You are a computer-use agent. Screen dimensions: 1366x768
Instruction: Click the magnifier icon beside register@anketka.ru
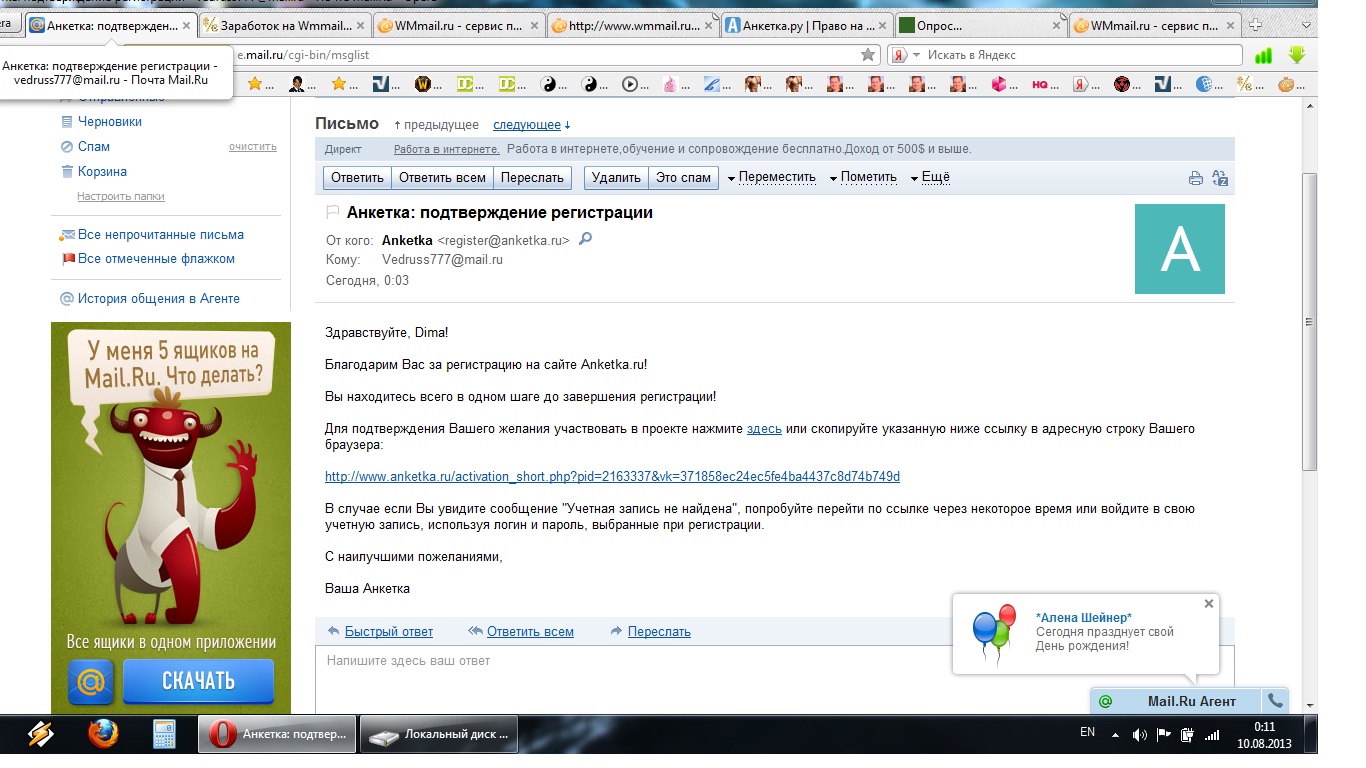pyautogui.click(x=586, y=240)
